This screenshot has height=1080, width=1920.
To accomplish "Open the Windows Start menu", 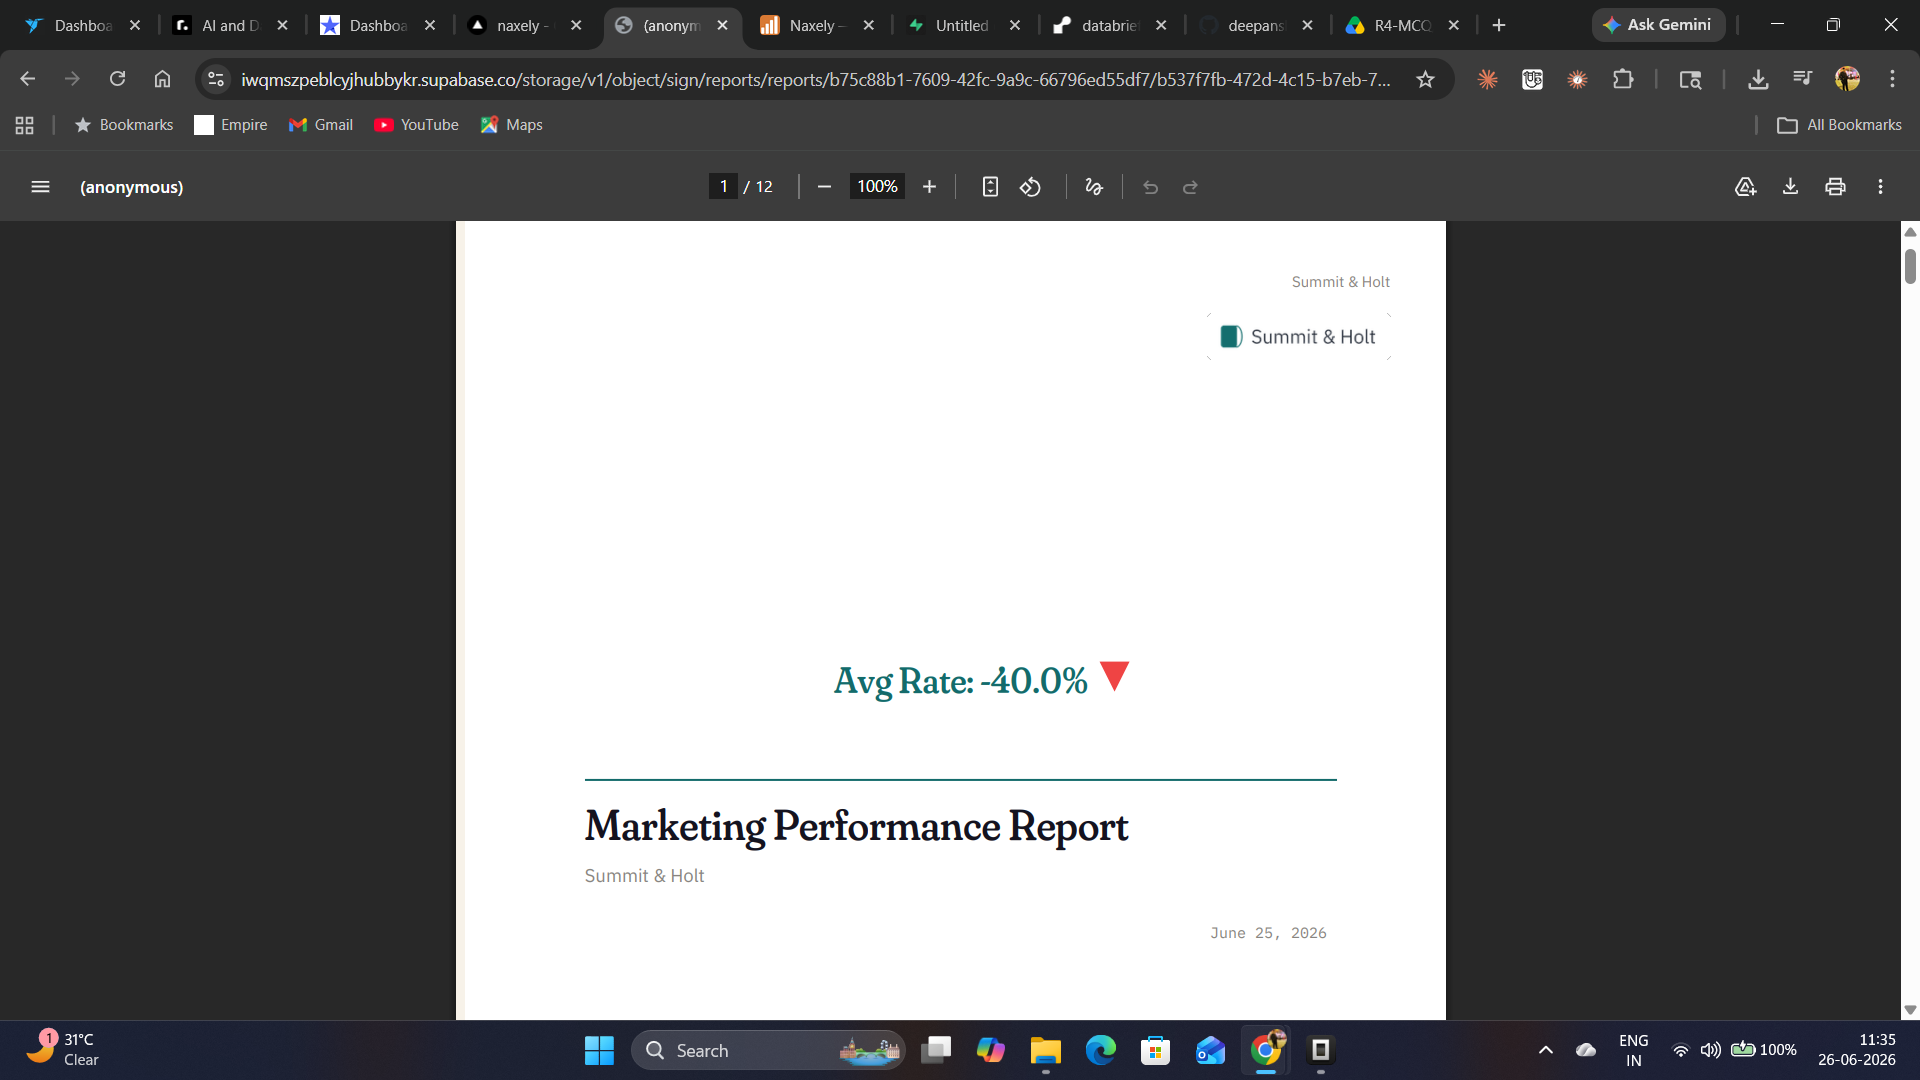I will click(x=599, y=1050).
